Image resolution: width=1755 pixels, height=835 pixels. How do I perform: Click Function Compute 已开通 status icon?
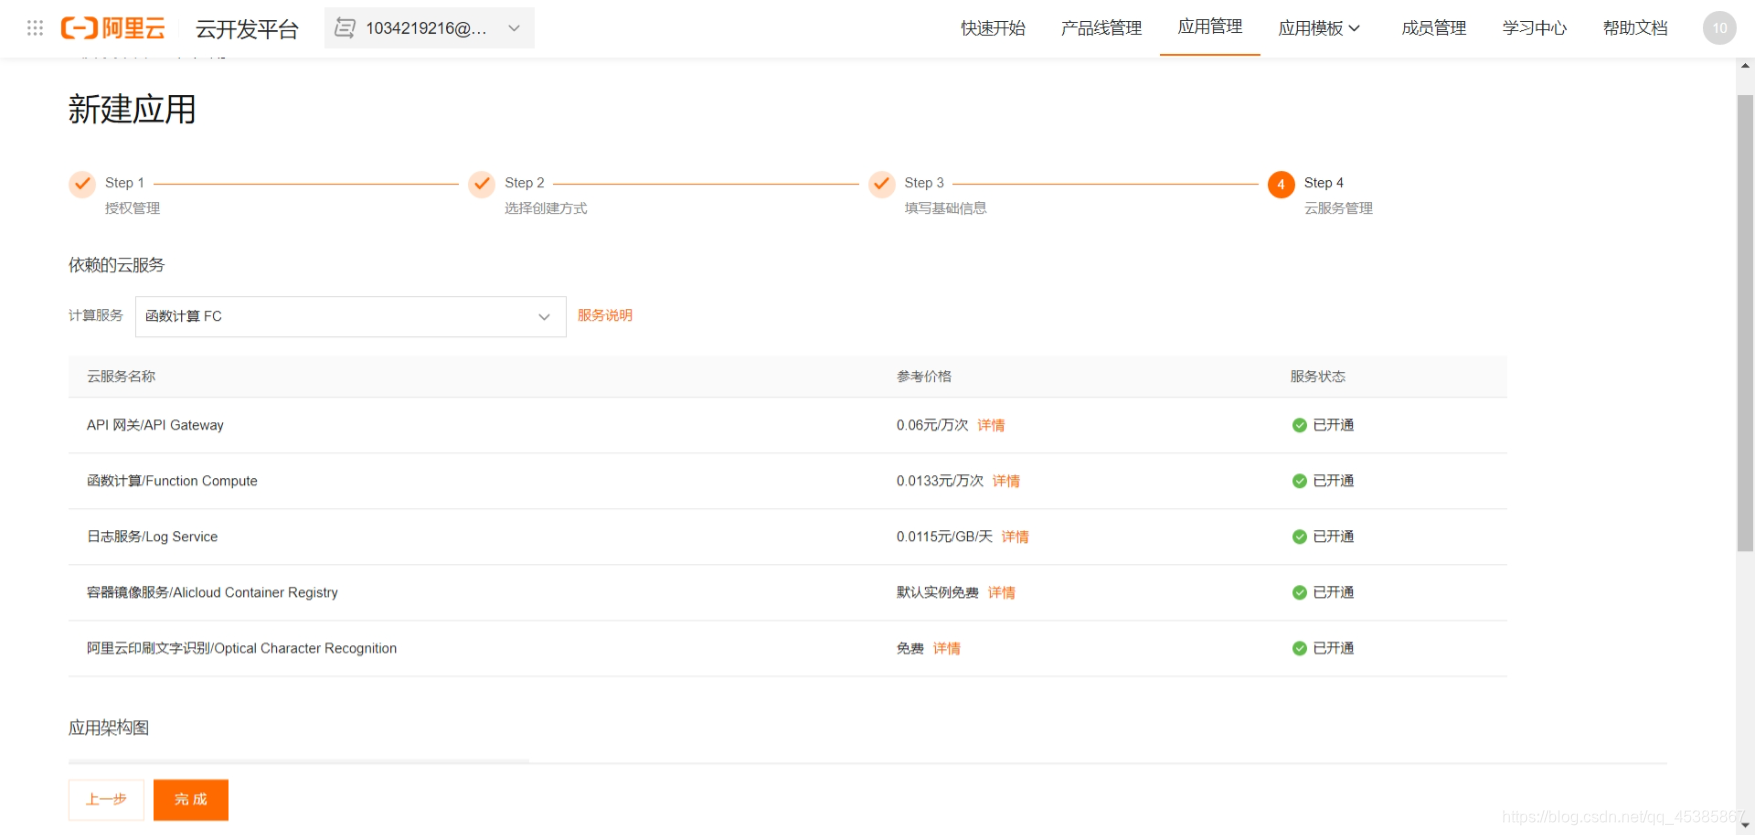1299,481
